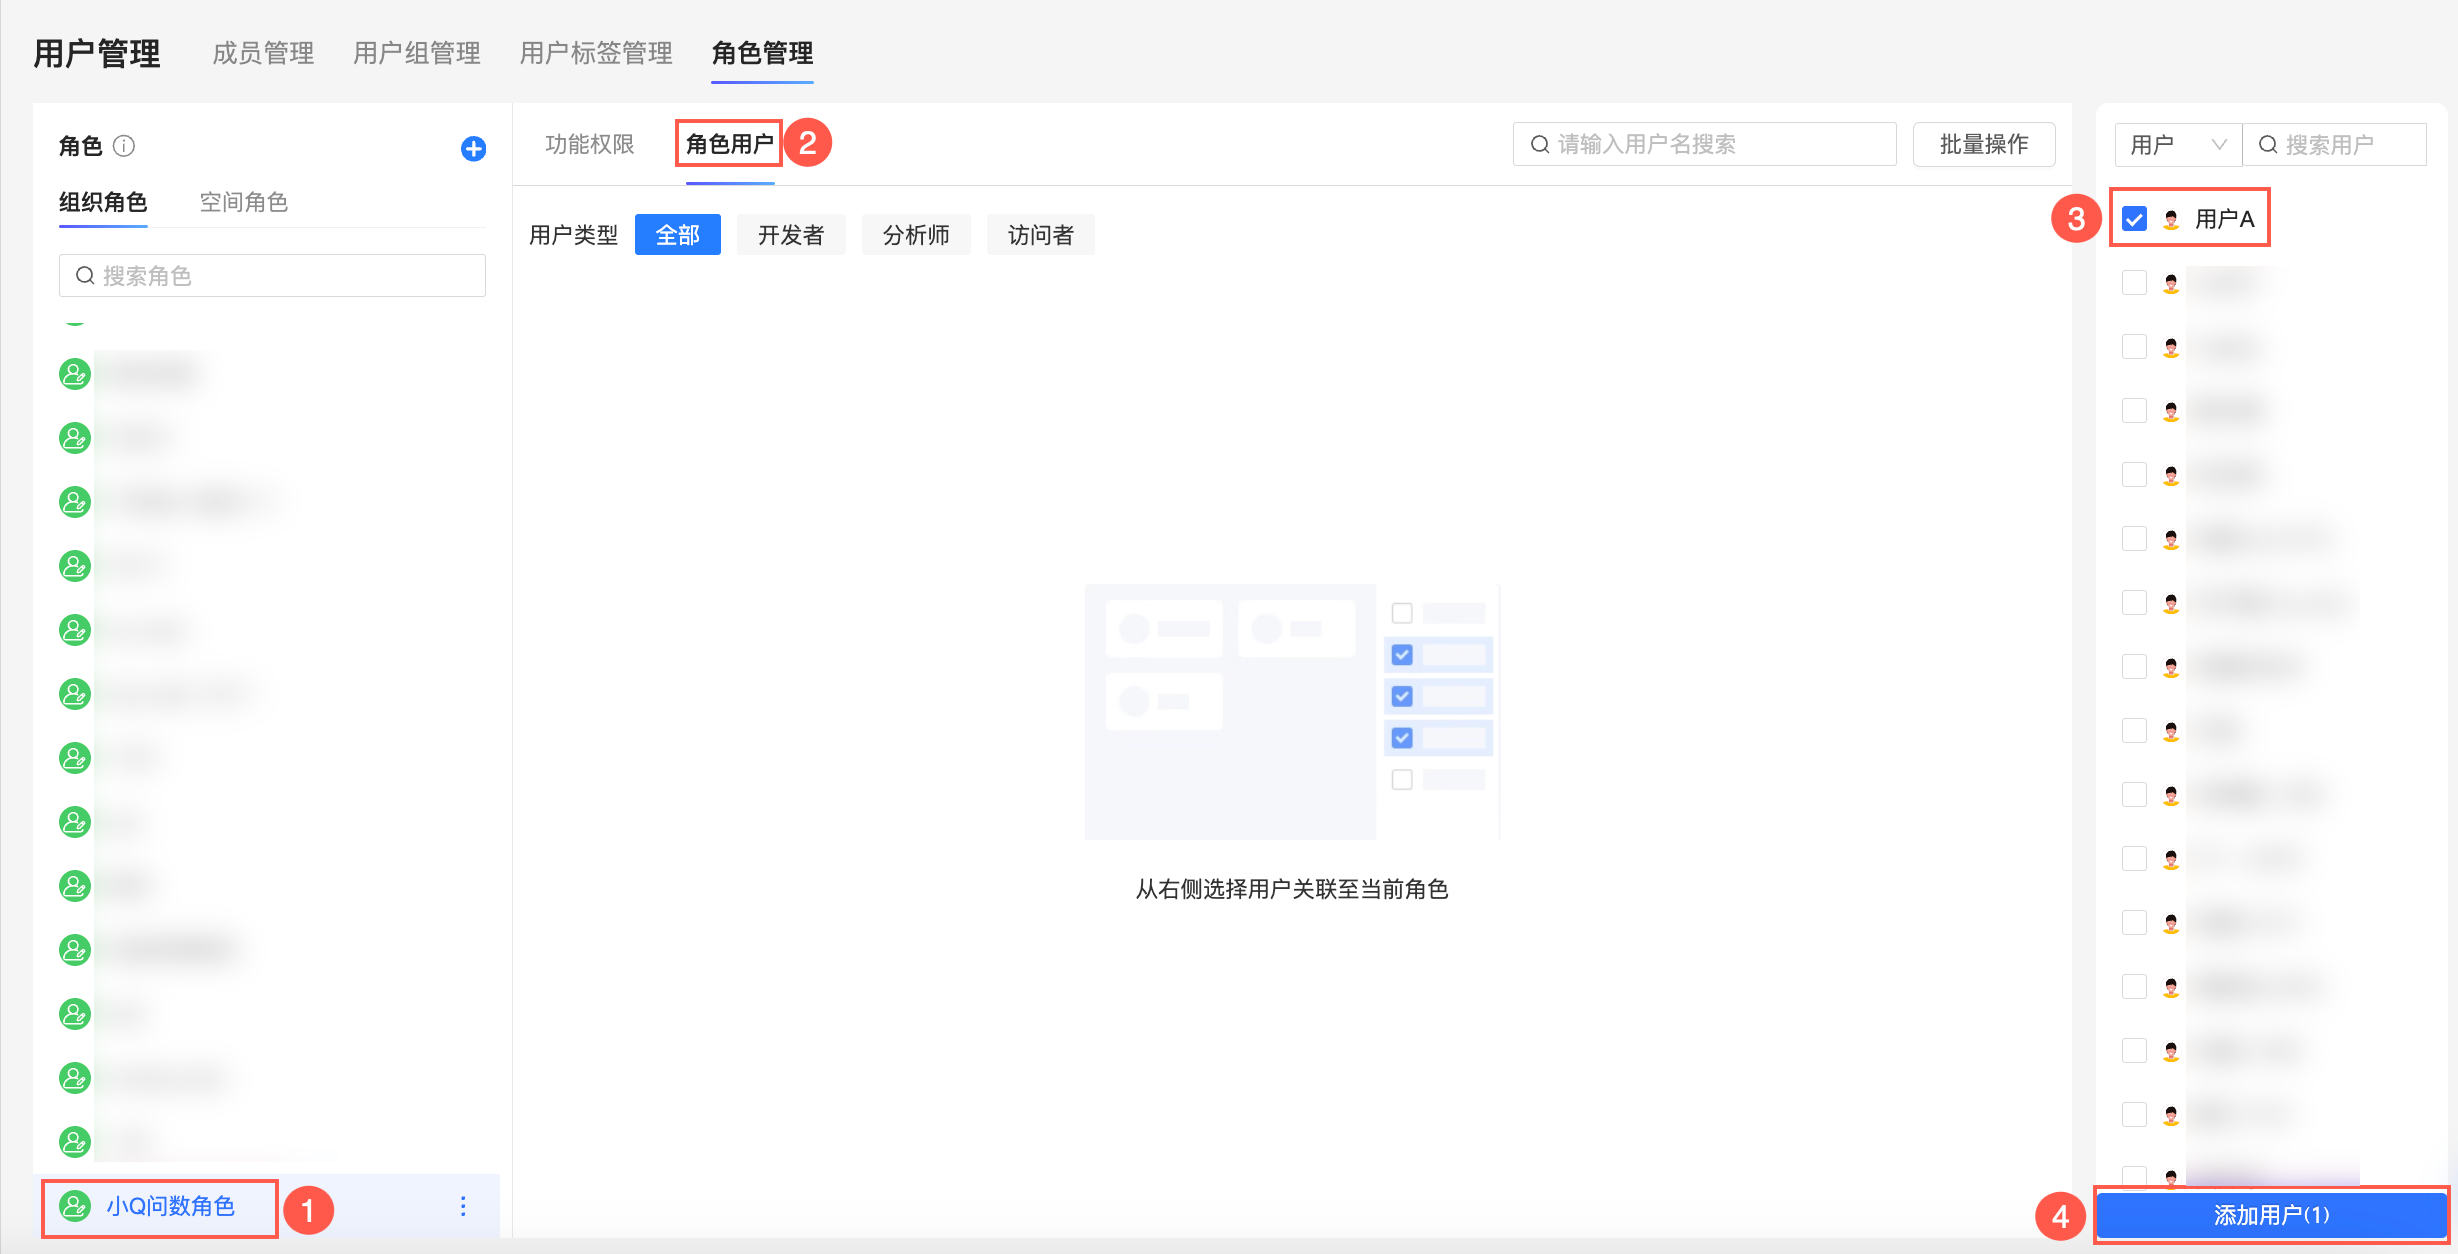
Task: Check the checkbox directly below 用户A
Action: tap(2134, 283)
